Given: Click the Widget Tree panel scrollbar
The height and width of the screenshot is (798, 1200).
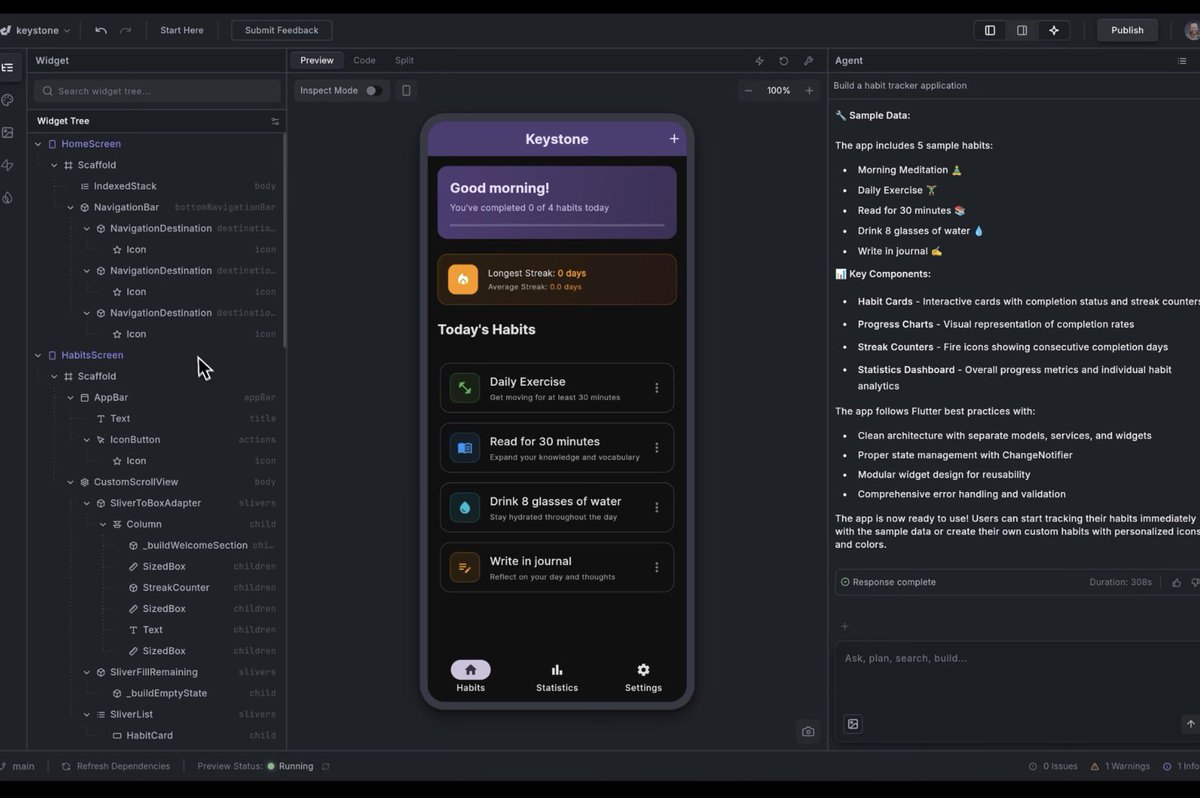Looking at the screenshot, I should (x=285, y=240).
